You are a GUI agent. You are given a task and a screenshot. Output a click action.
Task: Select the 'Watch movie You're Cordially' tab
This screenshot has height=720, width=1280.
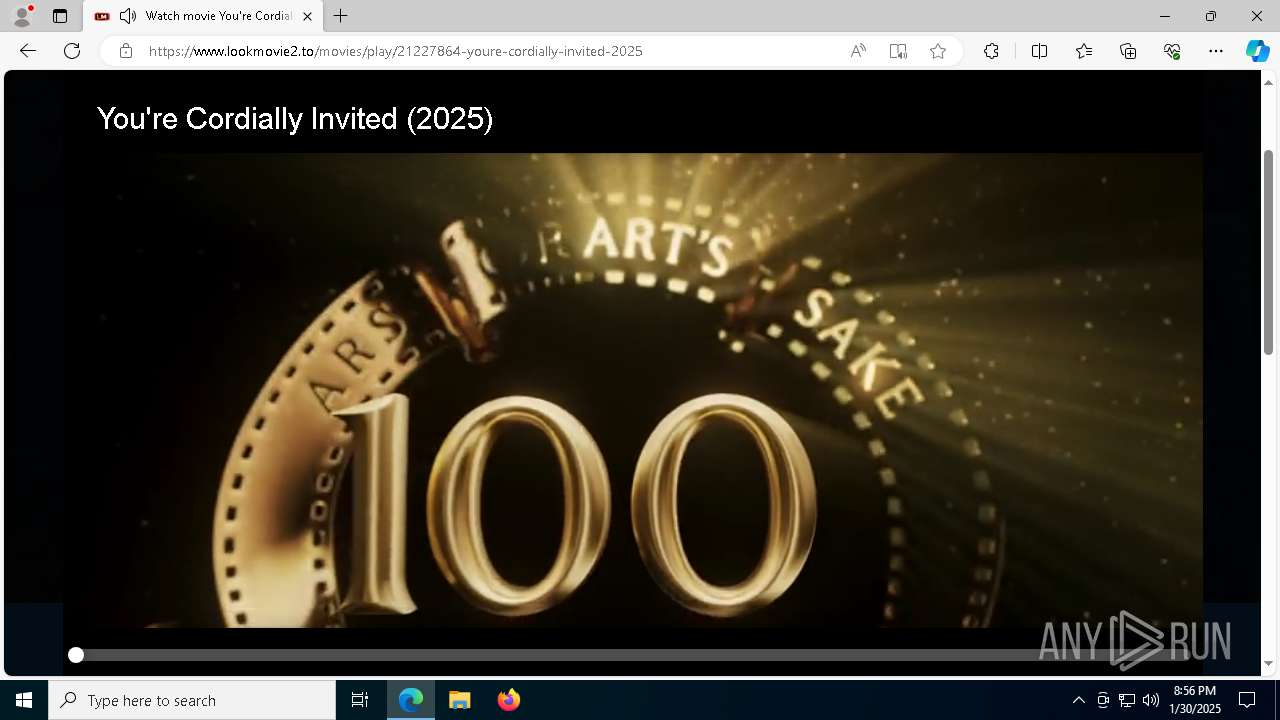(203, 16)
